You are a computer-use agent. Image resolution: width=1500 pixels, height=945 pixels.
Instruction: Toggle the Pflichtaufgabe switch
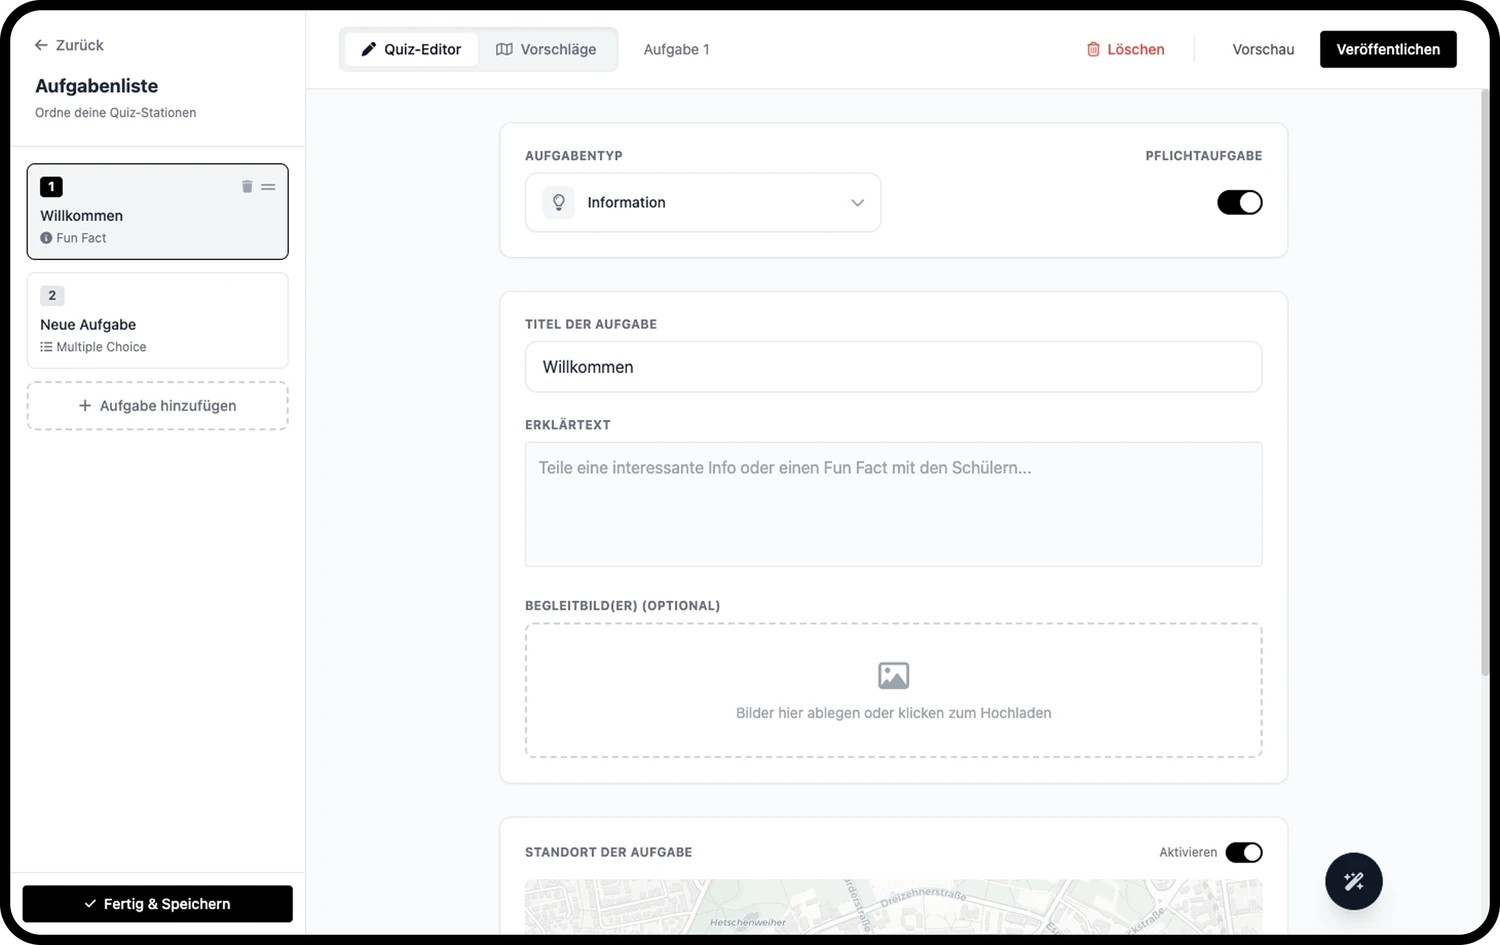point(1239,202)
